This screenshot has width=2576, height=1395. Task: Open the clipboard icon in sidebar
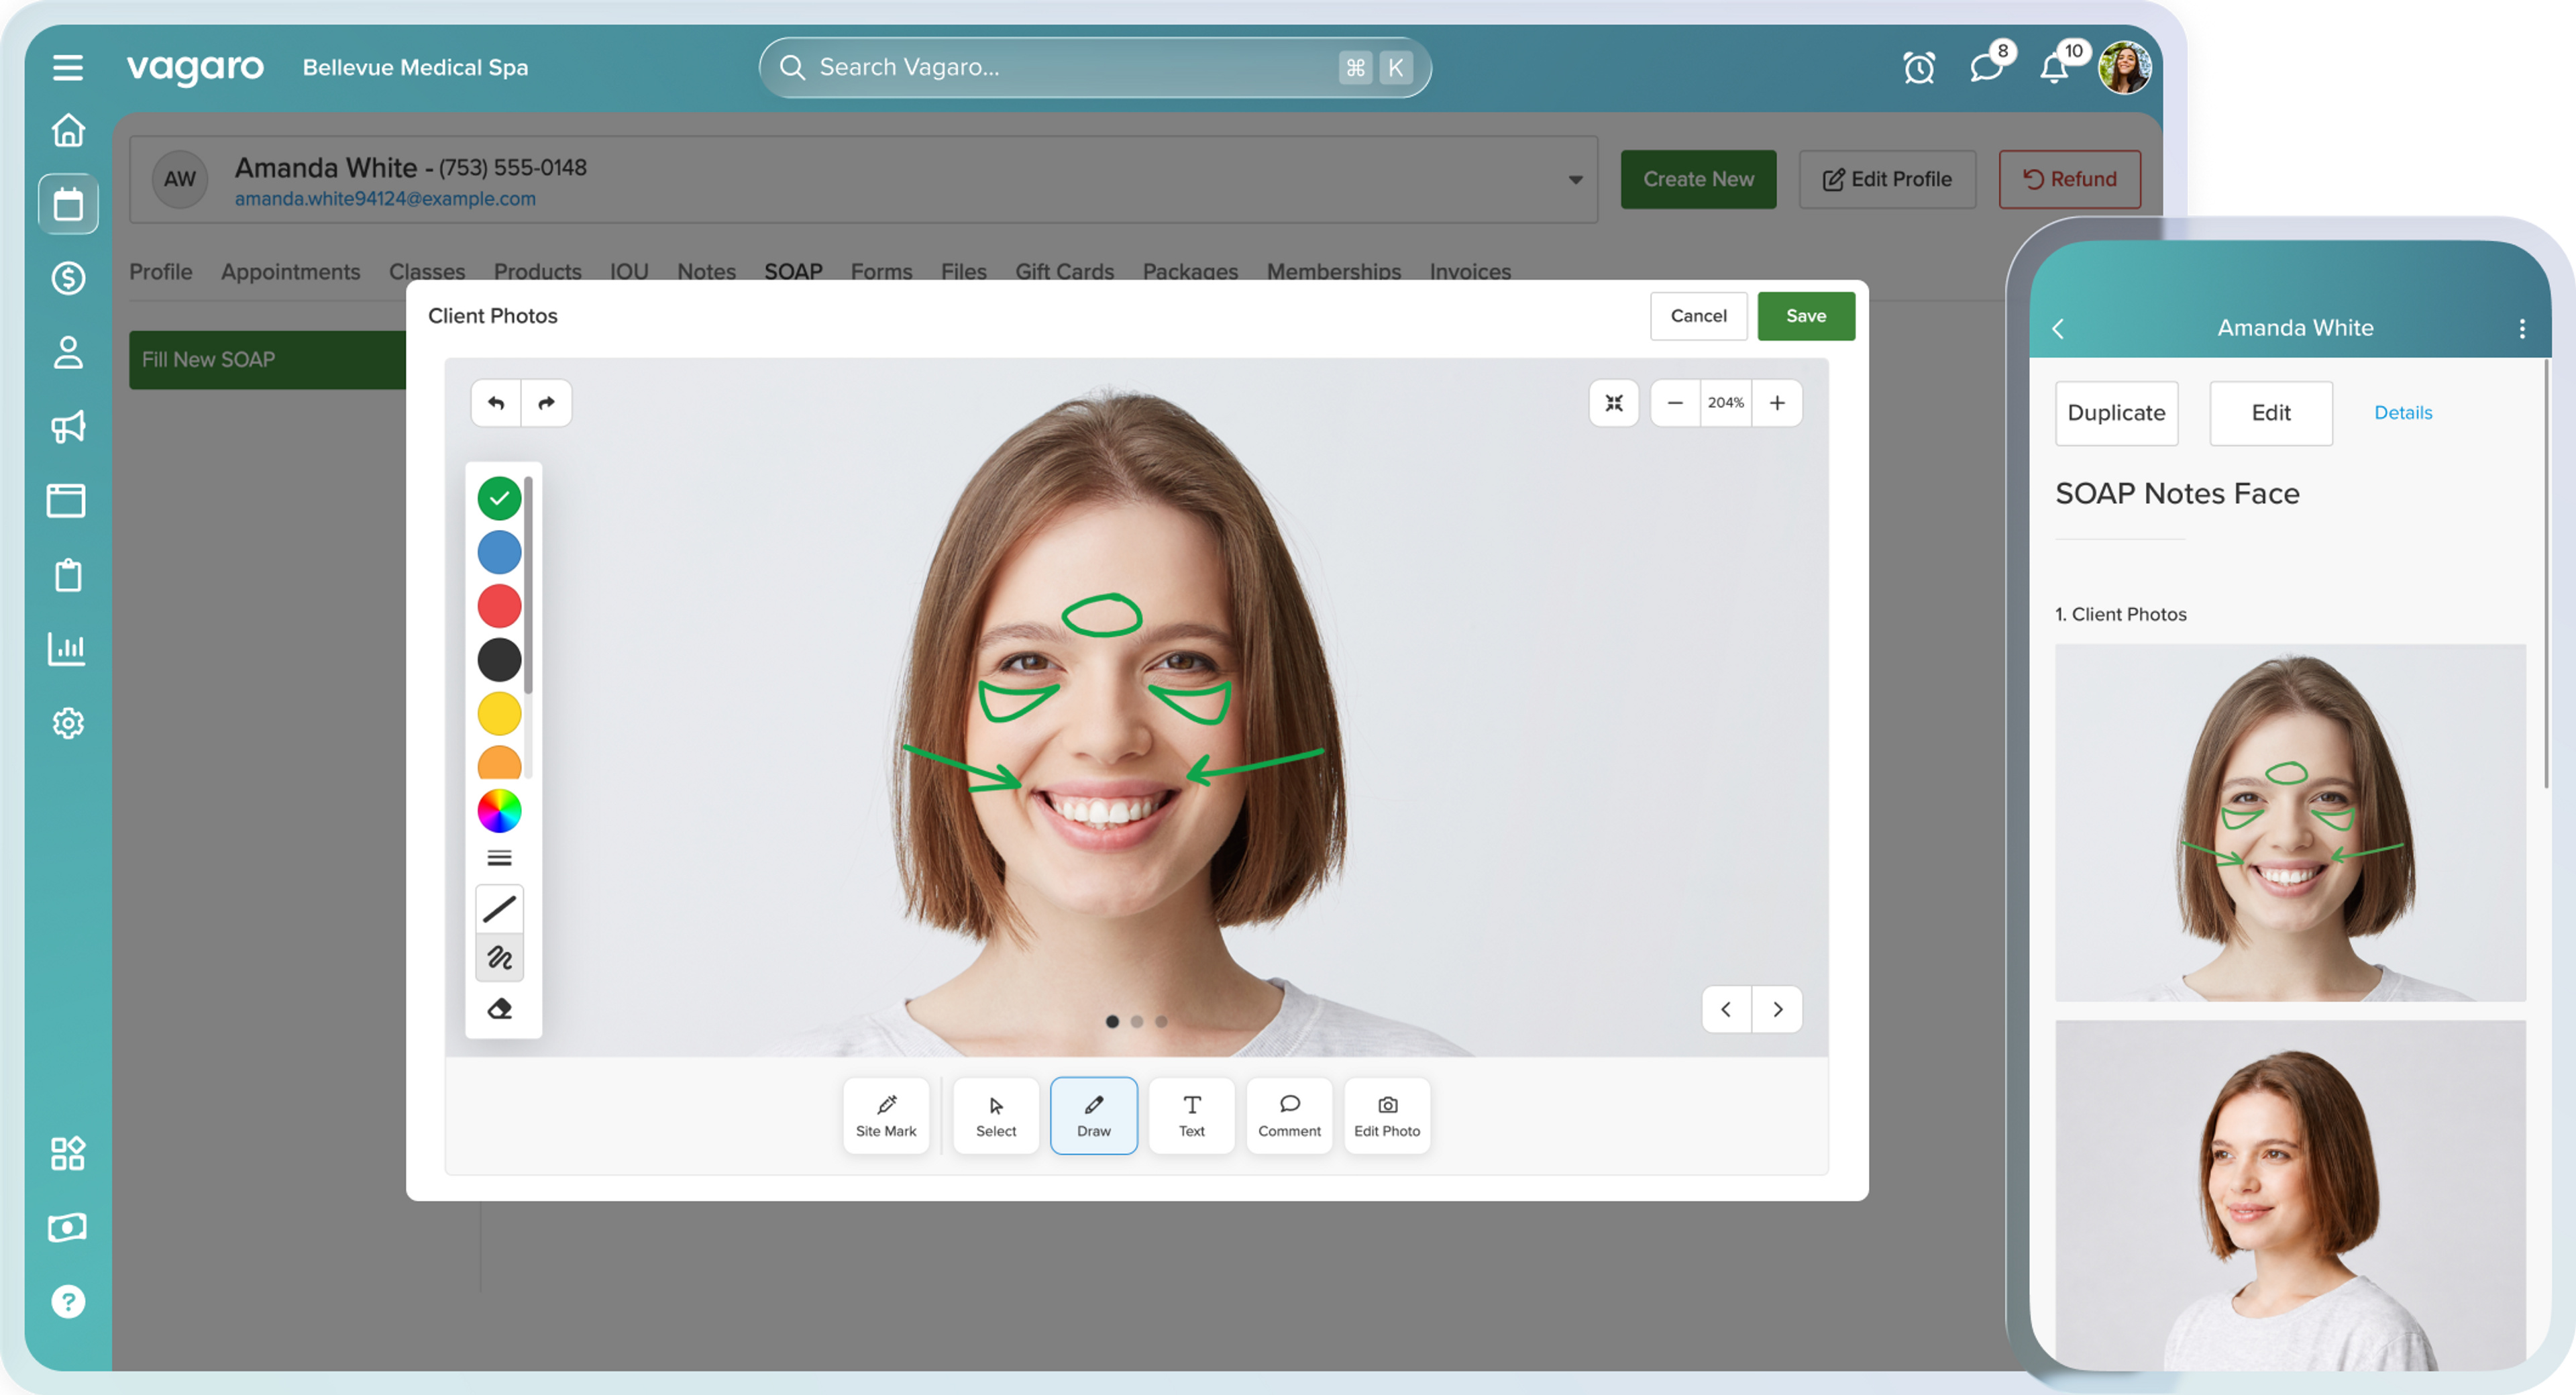tap(68, 575)
